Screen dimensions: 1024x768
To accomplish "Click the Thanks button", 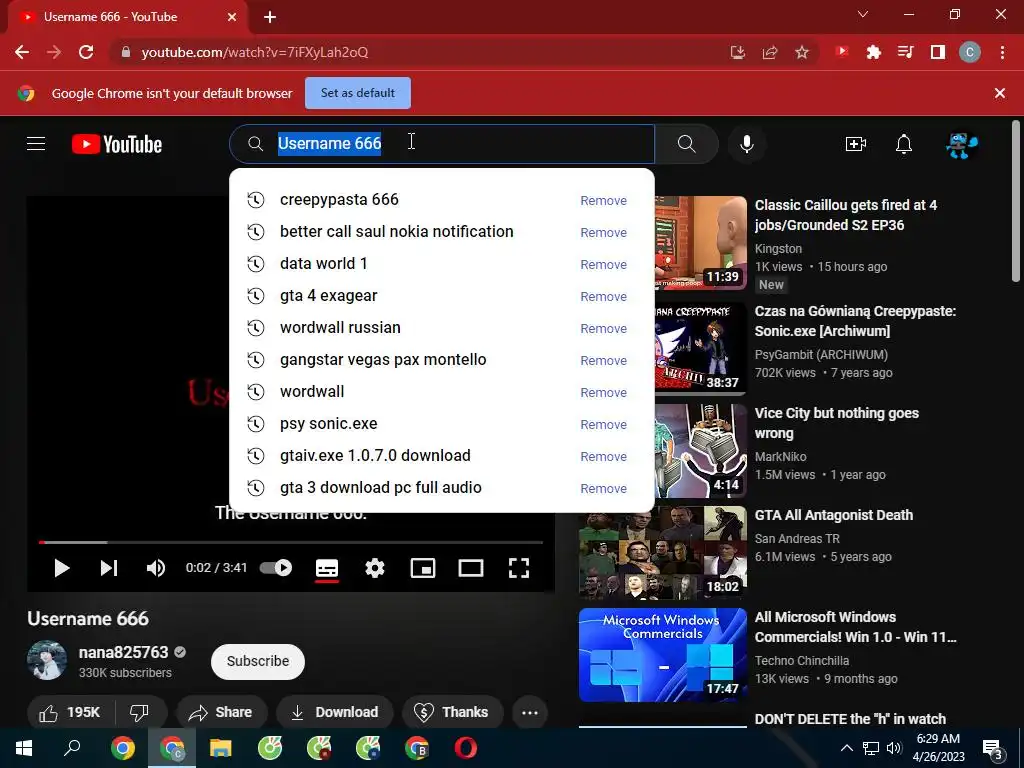I will point(453,712).
